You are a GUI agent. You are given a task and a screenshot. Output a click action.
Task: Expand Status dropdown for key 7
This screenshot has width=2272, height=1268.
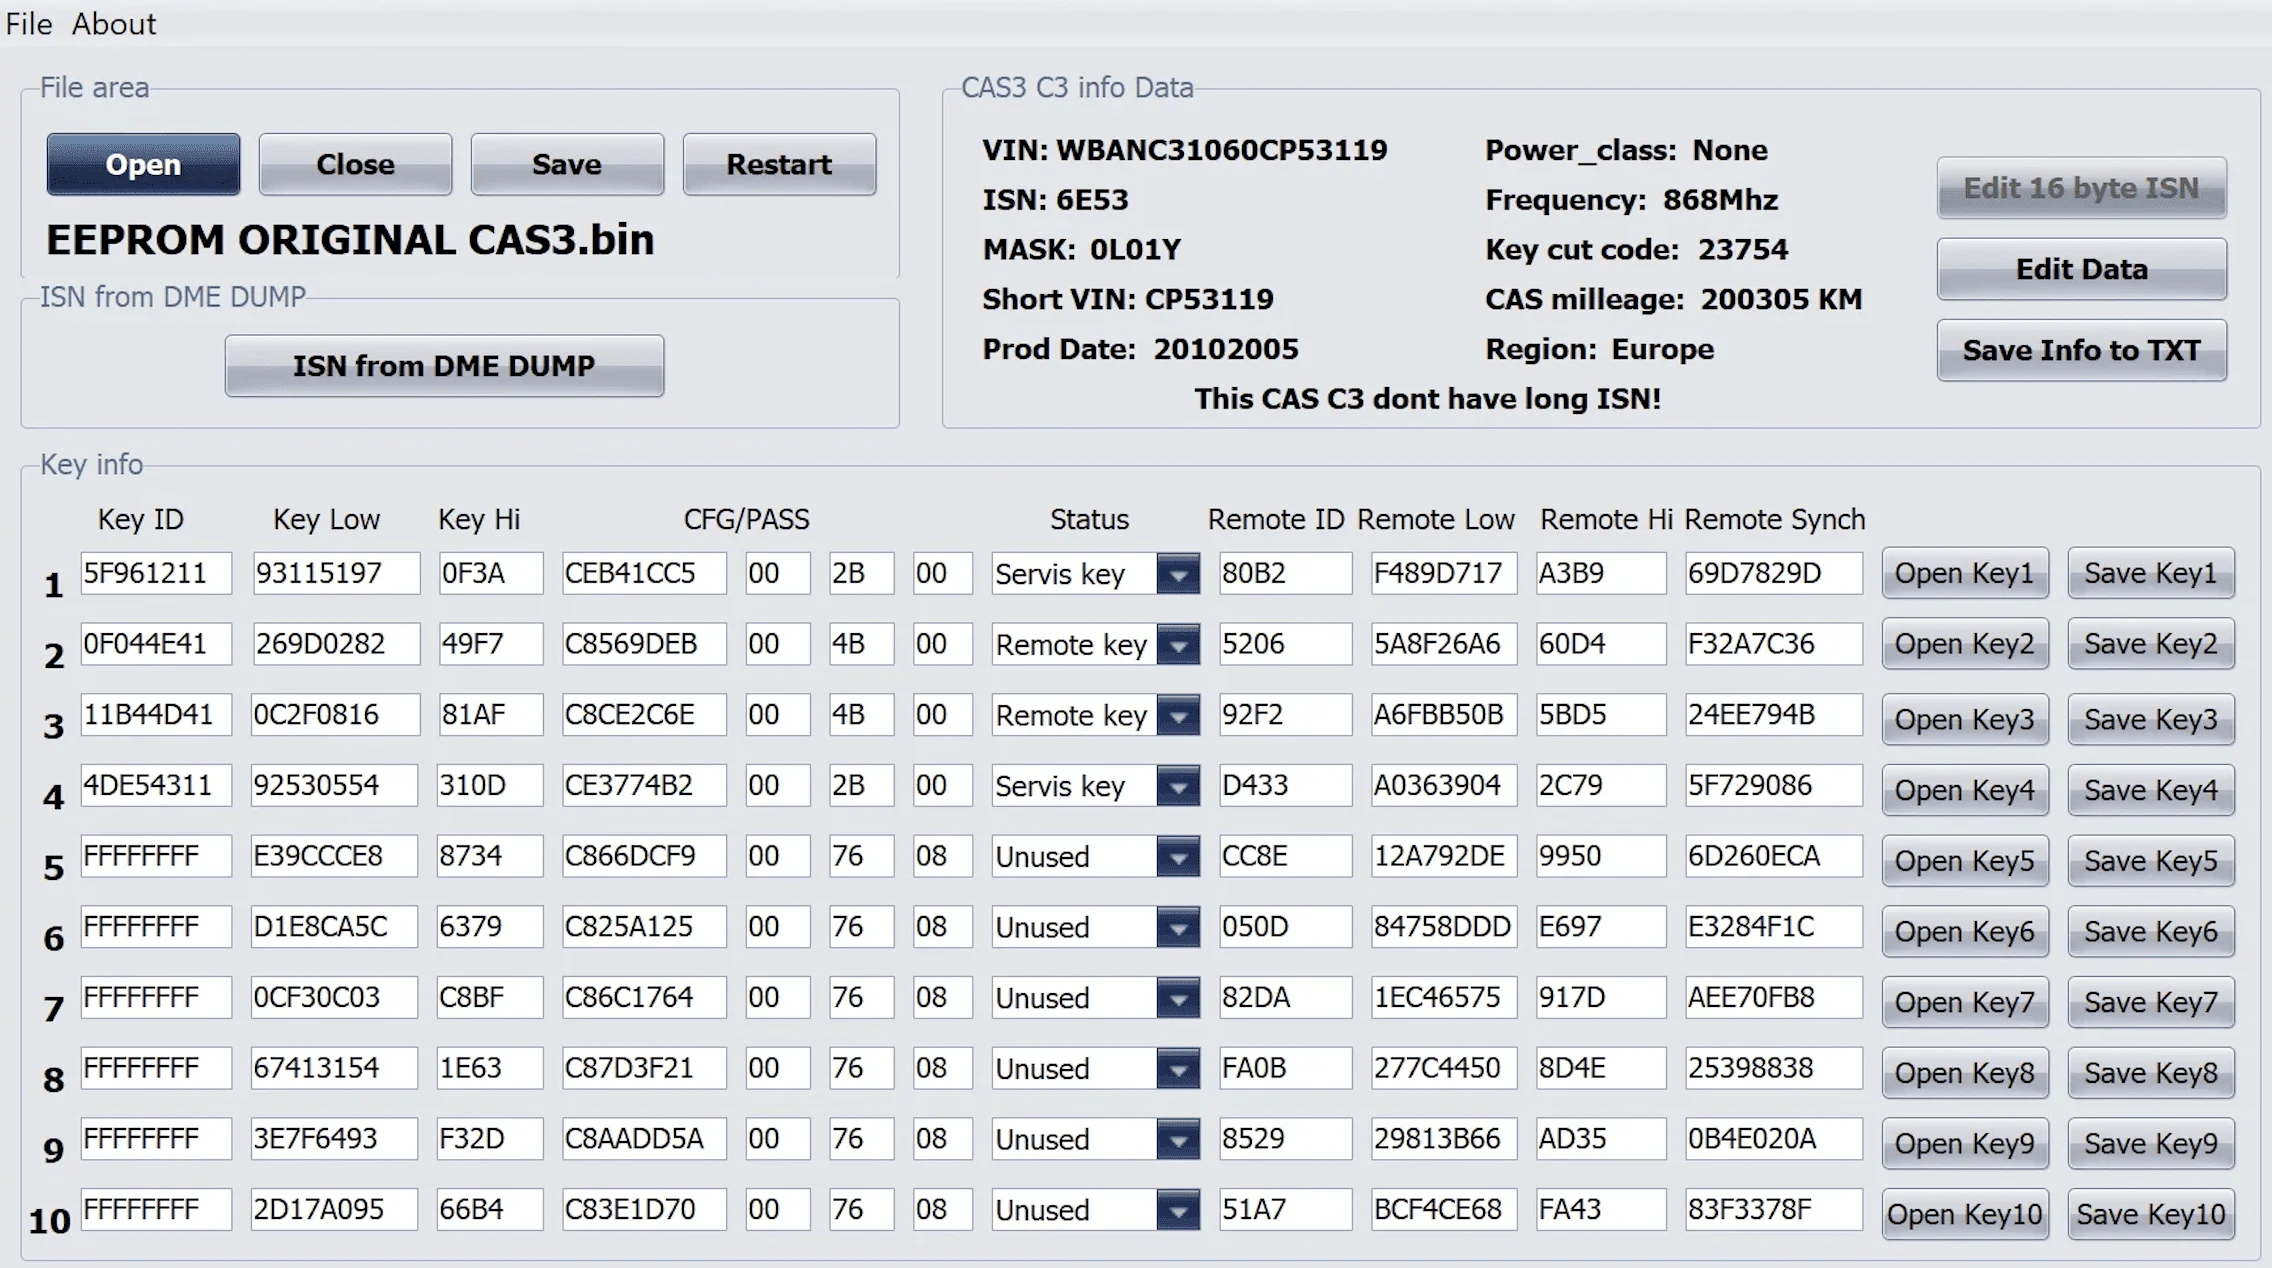(x=1178, y=998)
